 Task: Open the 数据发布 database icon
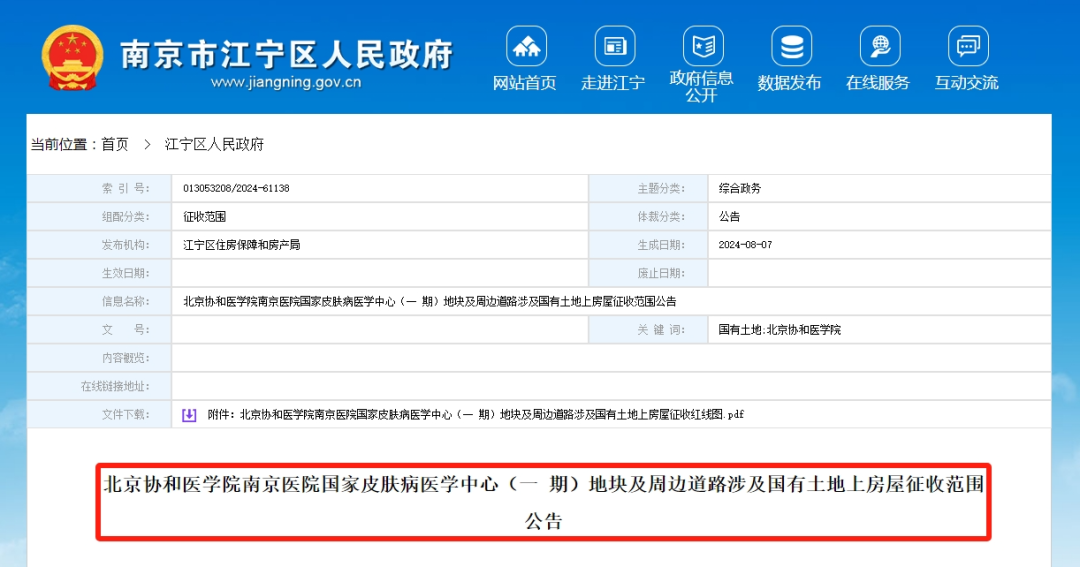791,46
